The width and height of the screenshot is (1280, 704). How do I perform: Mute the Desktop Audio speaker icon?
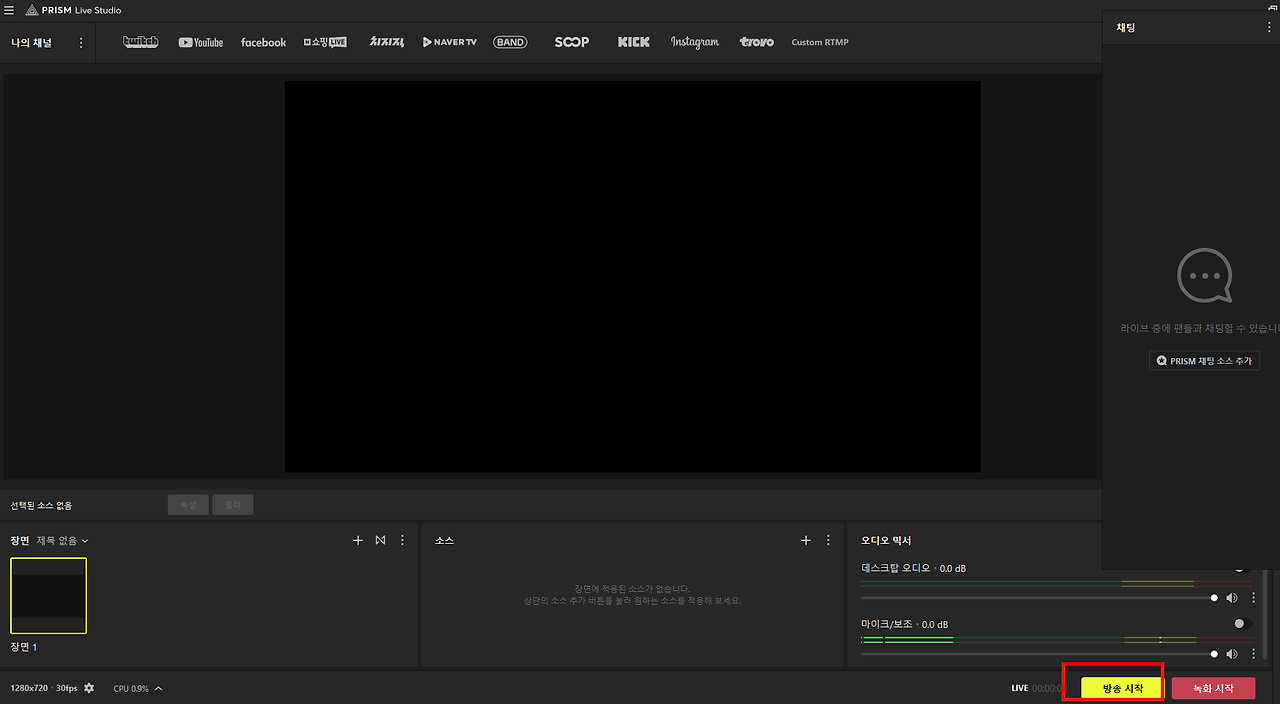click(x=1232, y=598)
